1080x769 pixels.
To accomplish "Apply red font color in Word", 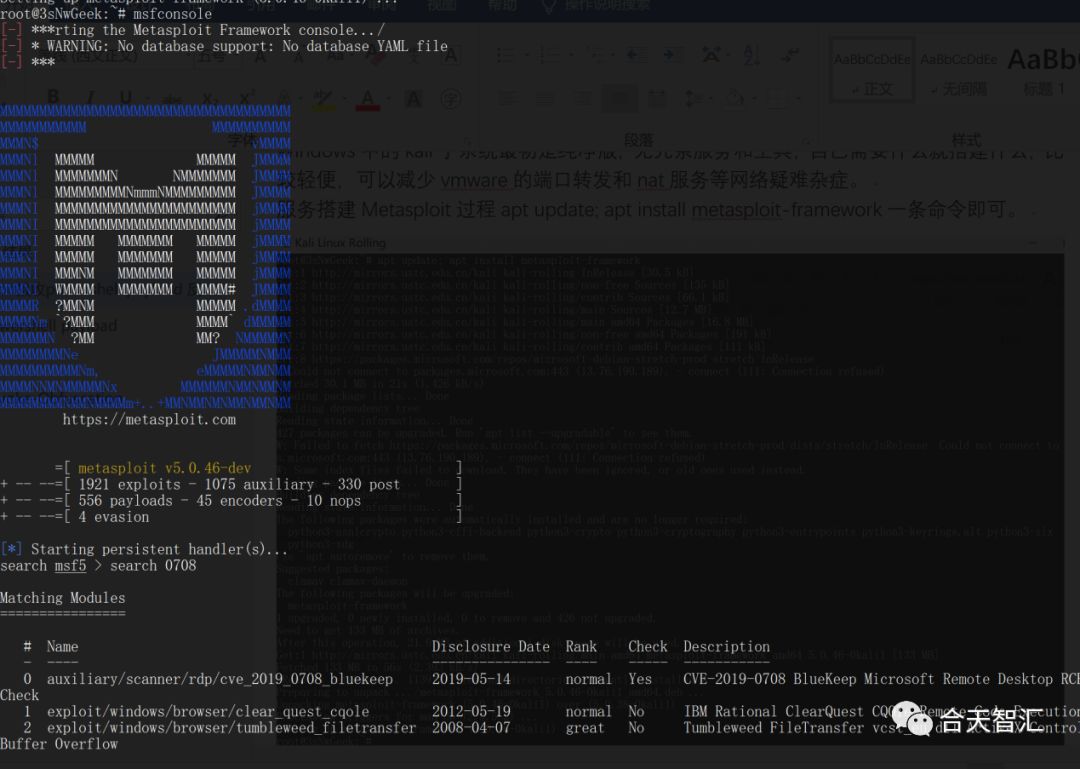I will coord(367,100).
